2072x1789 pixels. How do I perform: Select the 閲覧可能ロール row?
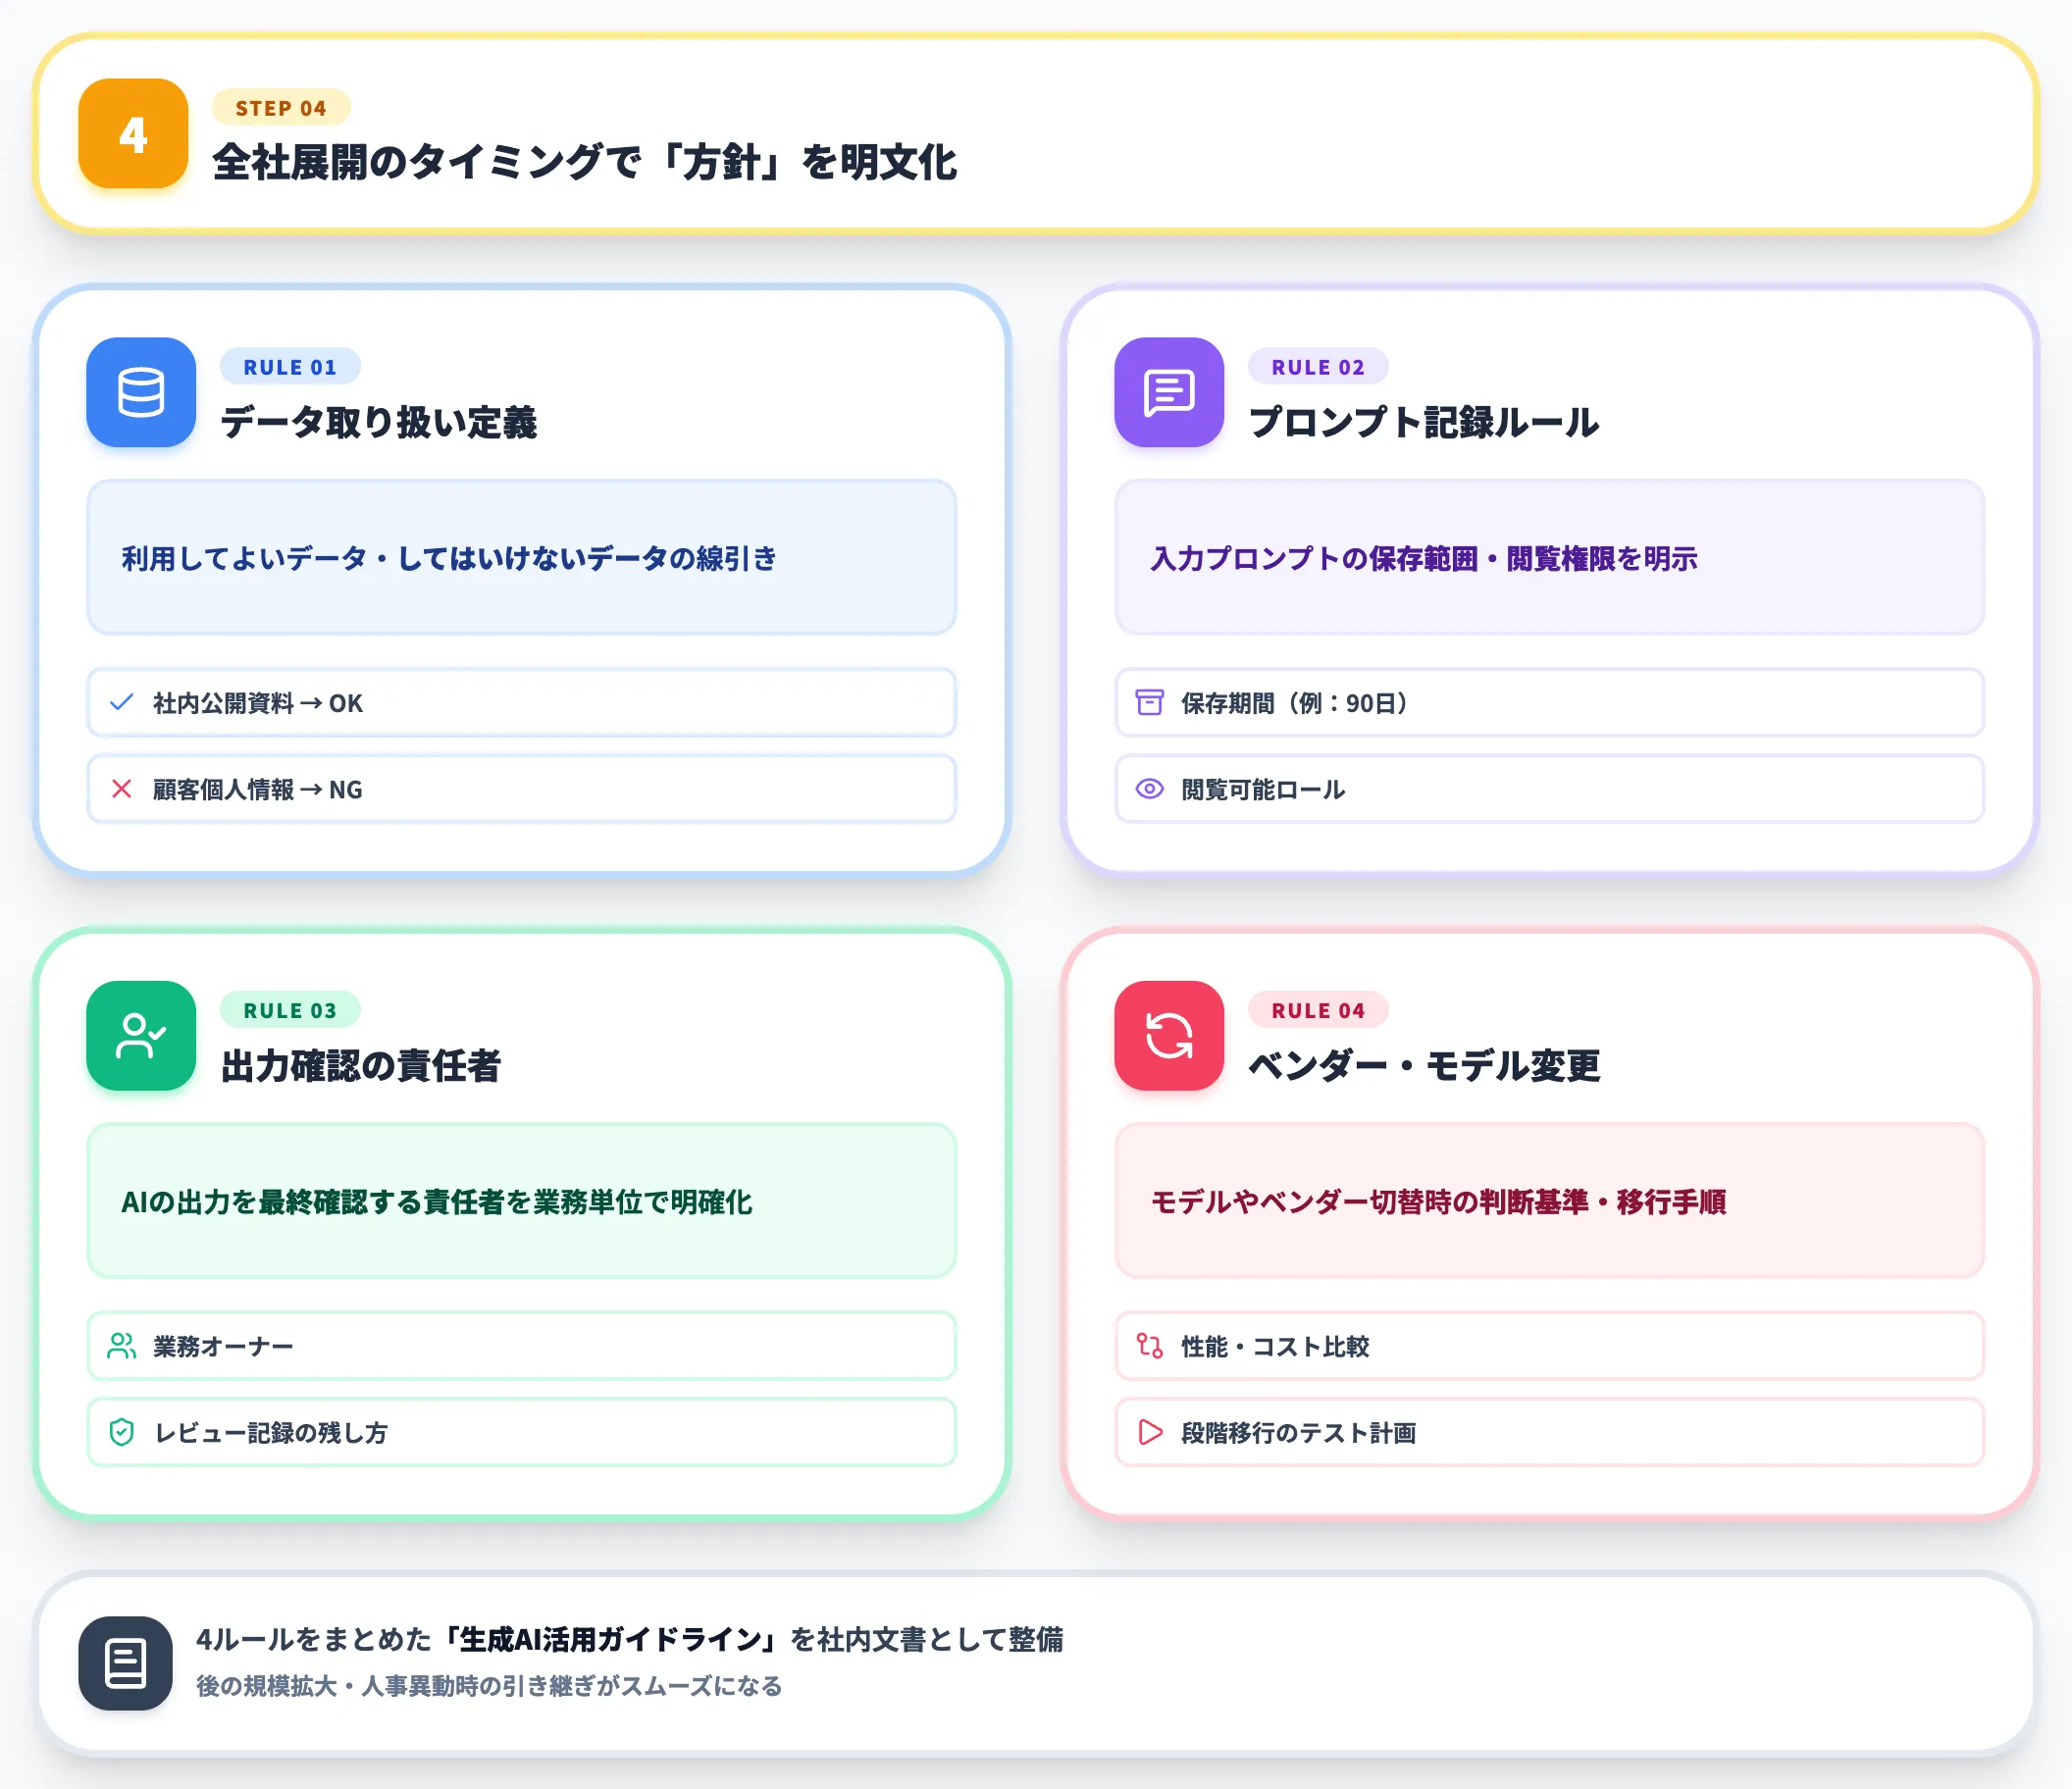pos(1550,789)
